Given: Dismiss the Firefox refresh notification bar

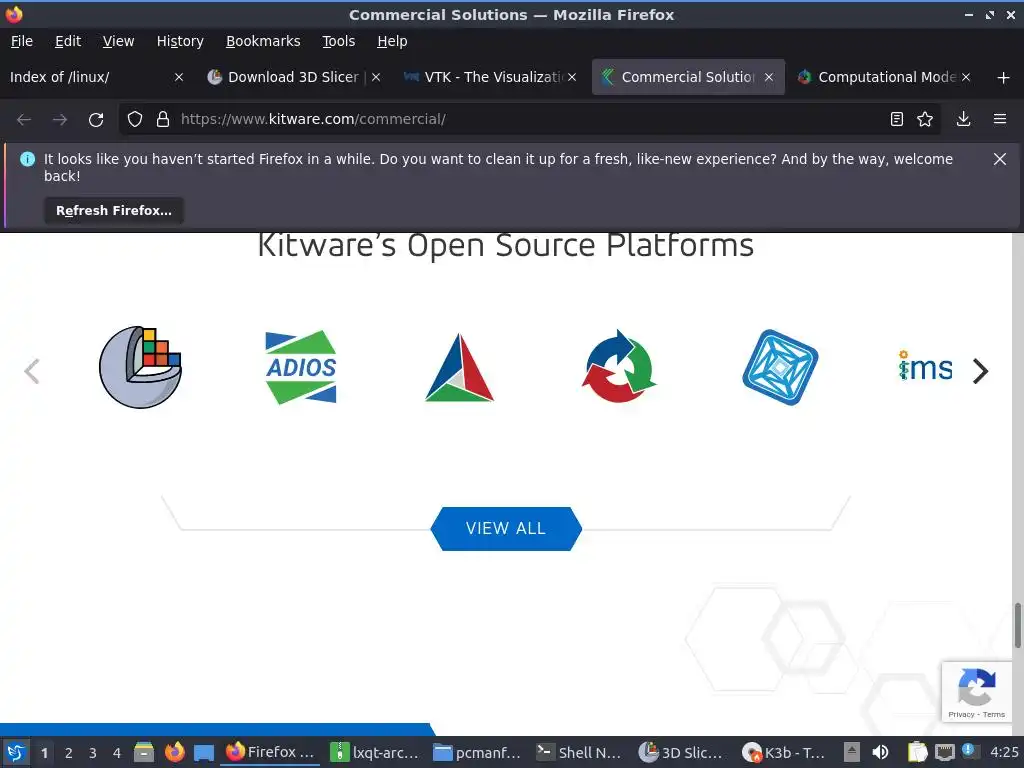Looking at the screenshot, I should 999,159.
